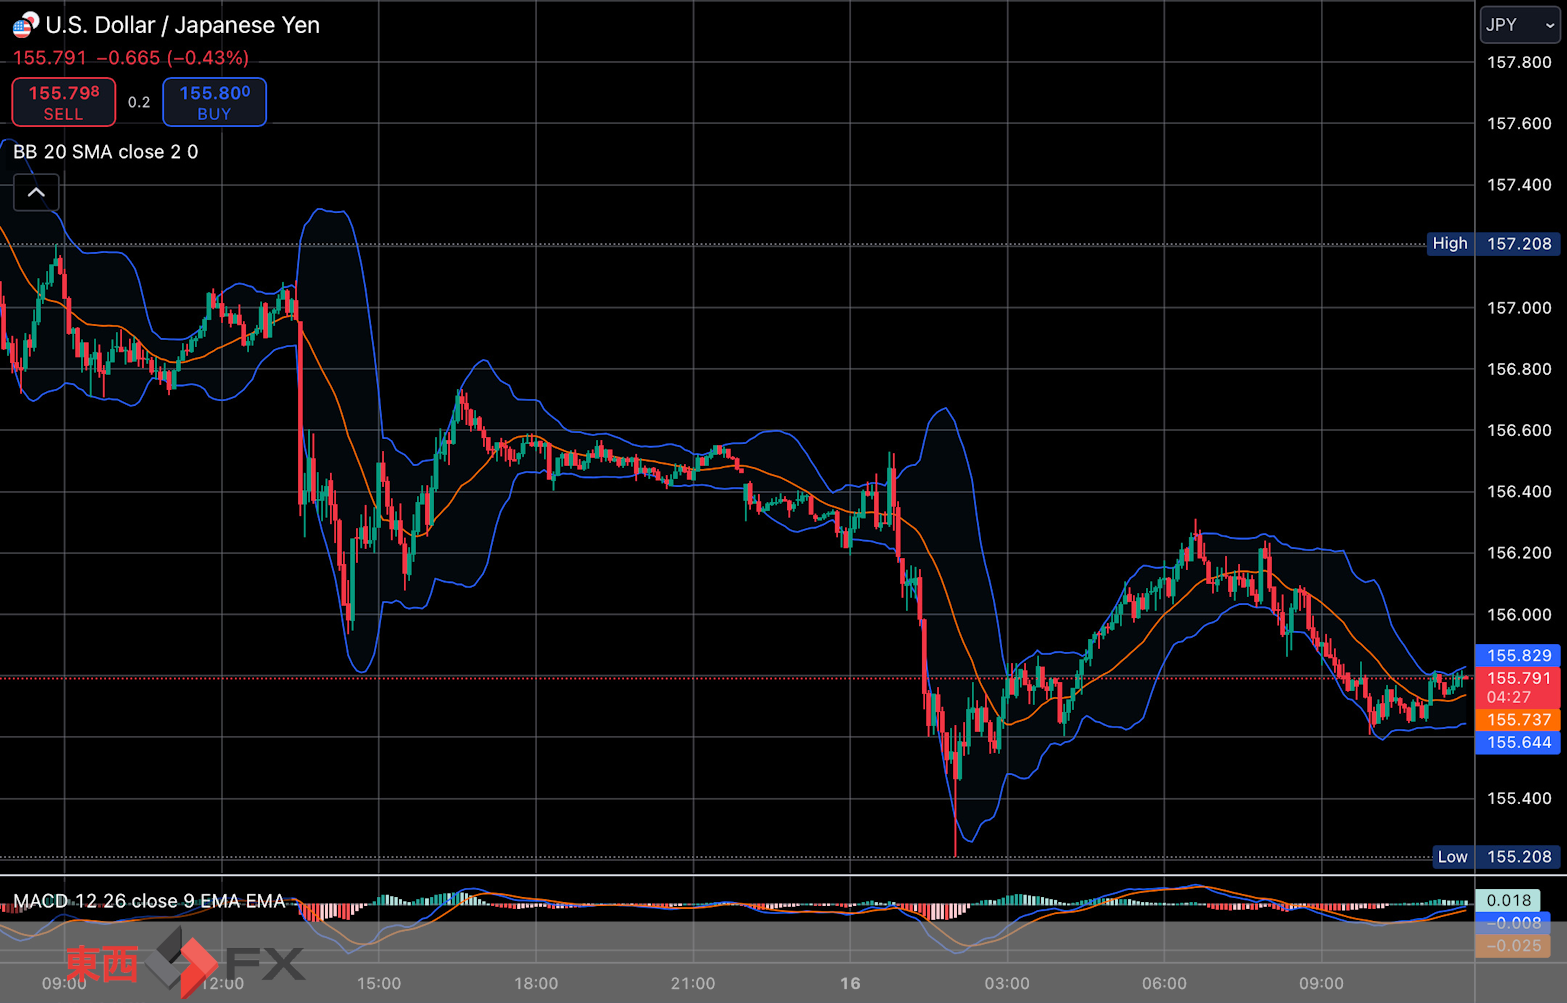This screenshot has height=1003, width=1567.
Task: Click the USD/JPY flag icon
Action: tap(25, 24)
